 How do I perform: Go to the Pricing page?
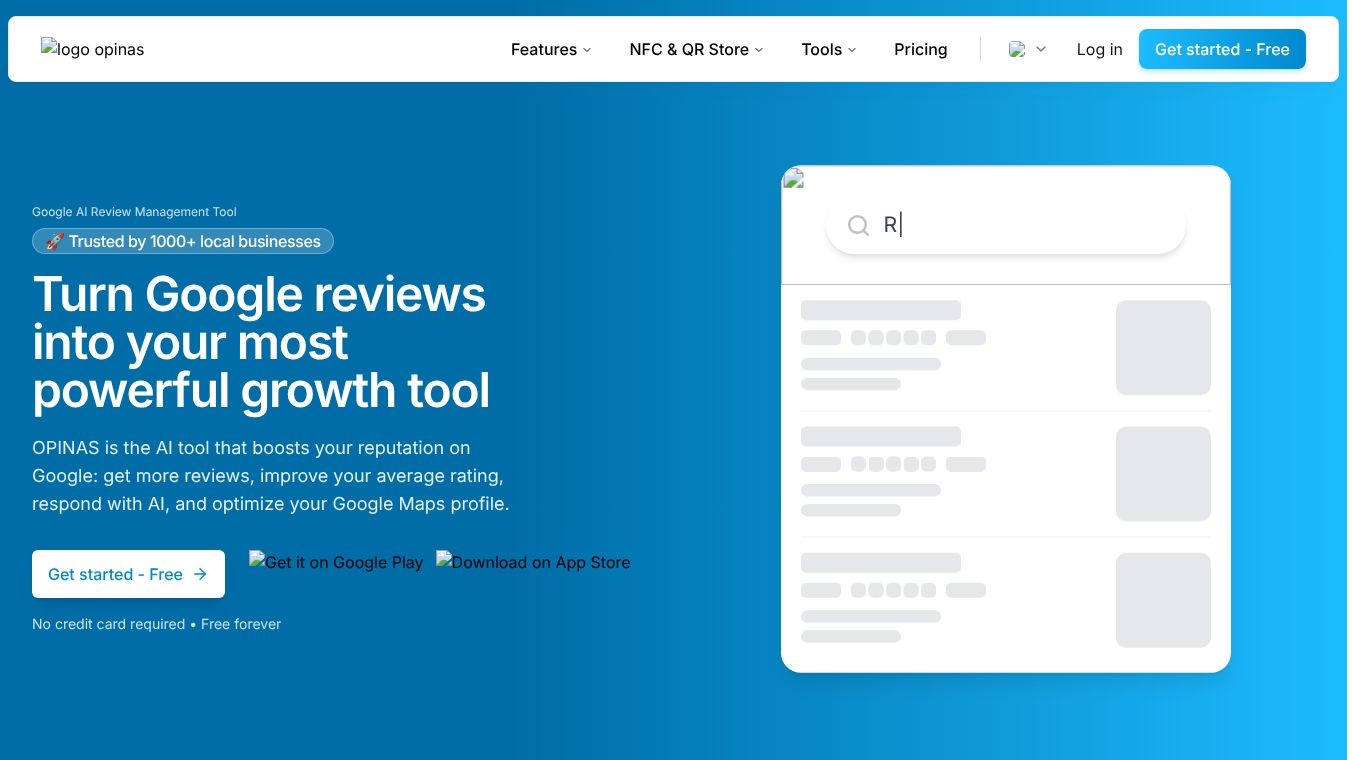[921, 49]
